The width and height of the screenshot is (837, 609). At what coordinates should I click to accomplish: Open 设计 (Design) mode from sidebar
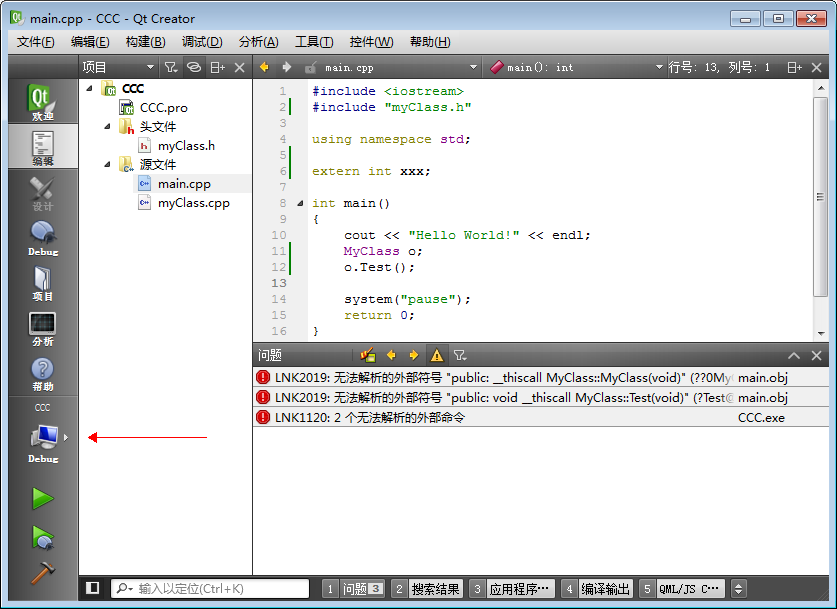tap(43, 190)
